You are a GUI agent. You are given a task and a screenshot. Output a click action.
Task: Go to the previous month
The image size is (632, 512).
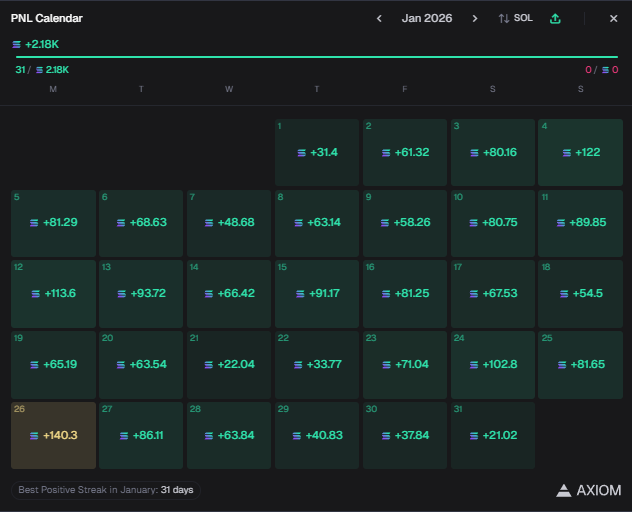pos(379,19)
